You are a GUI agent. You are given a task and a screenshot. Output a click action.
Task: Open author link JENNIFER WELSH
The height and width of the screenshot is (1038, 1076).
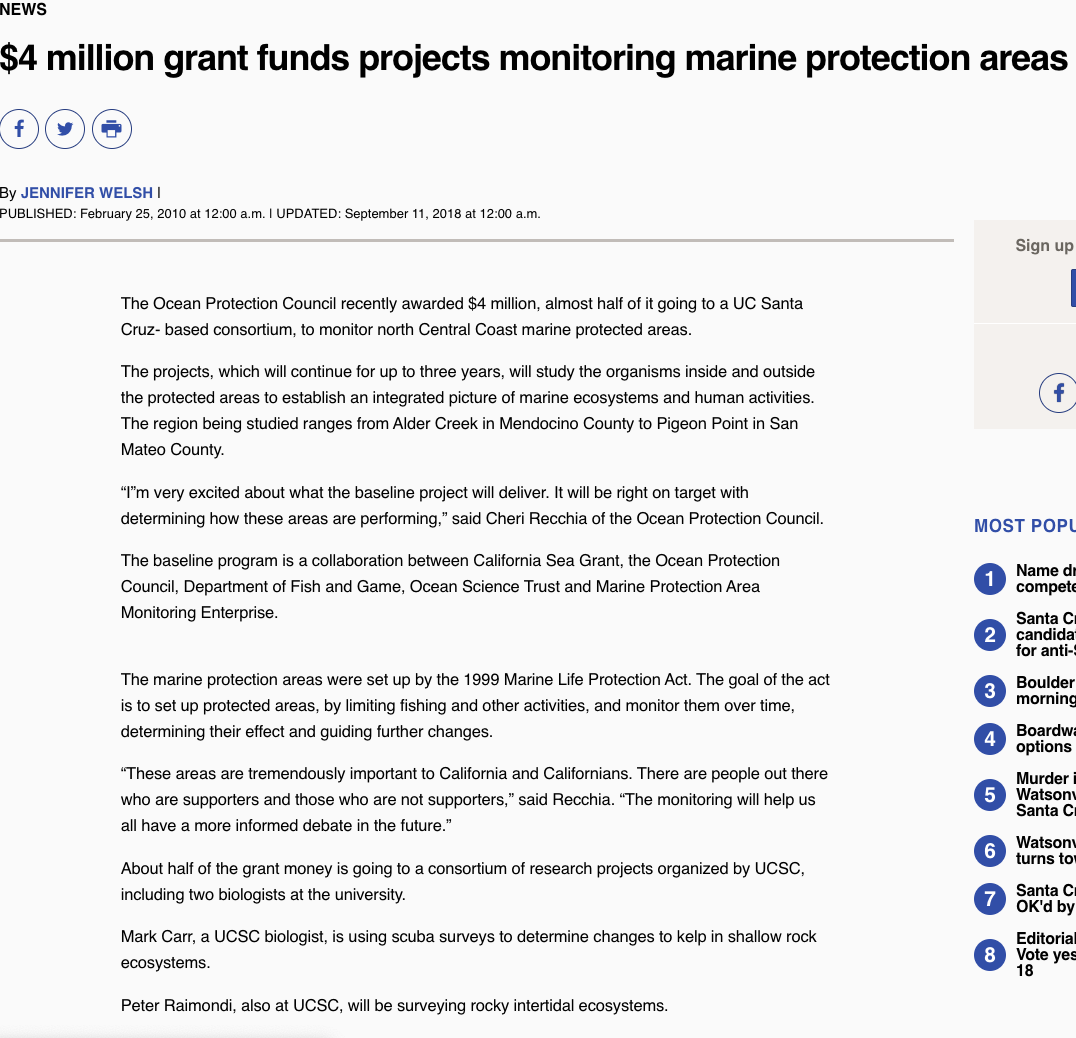coord(86,193)
